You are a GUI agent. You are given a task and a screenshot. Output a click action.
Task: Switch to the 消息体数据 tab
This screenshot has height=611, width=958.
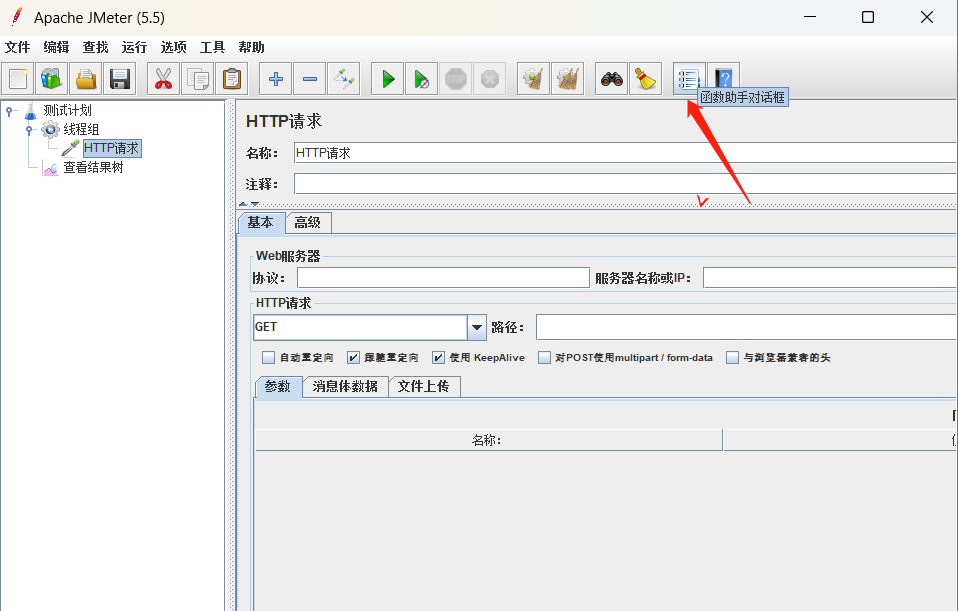click(x=345, y=386)
